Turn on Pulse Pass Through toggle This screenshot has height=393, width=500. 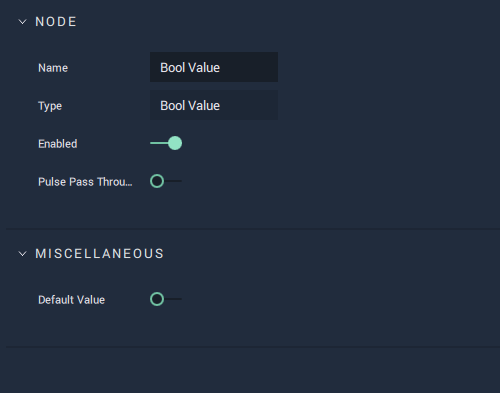tap(166, 181)
